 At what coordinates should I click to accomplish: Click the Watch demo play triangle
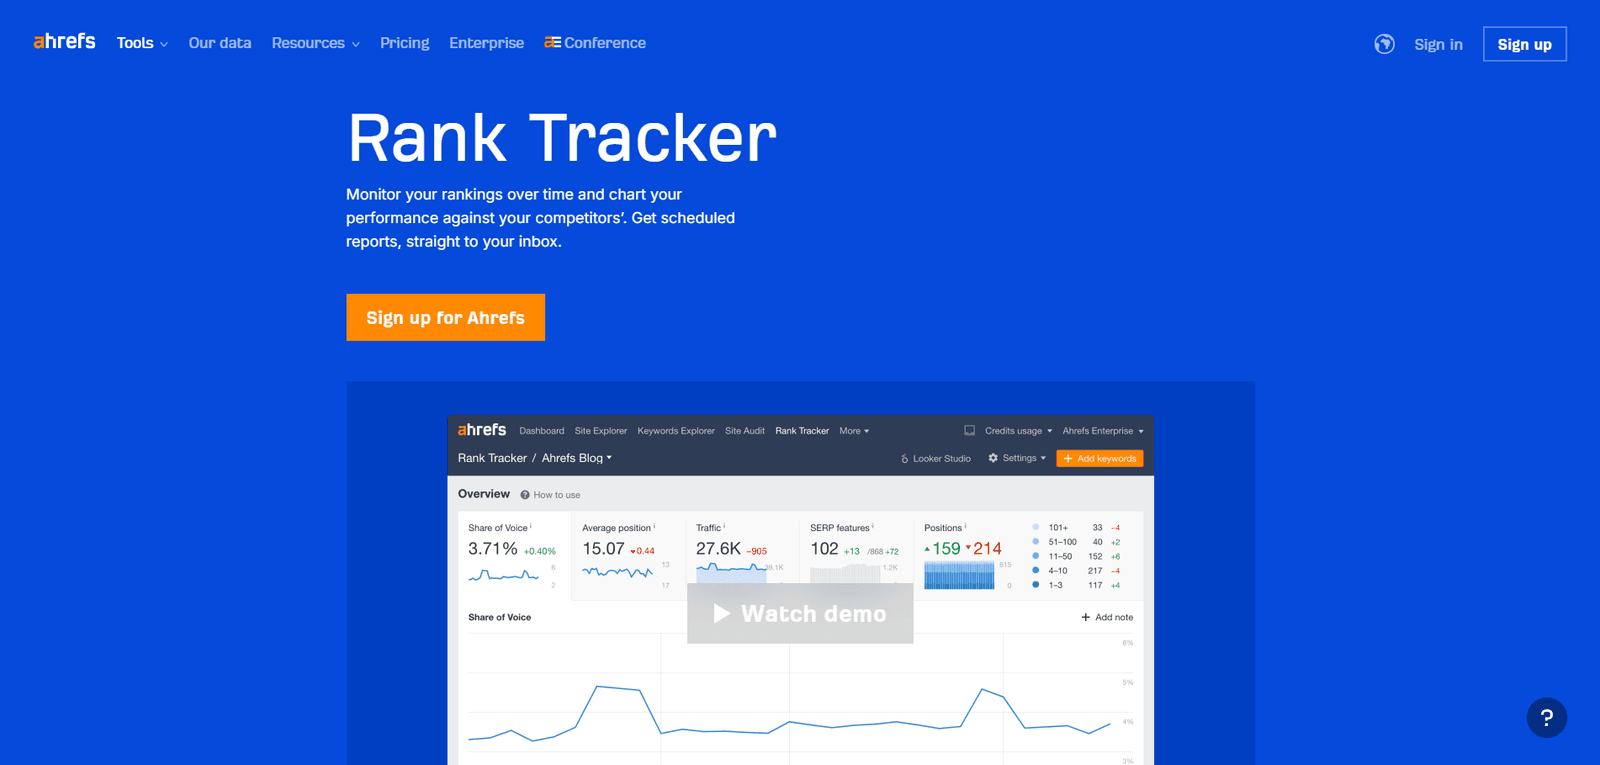click(x=721, y=613)
